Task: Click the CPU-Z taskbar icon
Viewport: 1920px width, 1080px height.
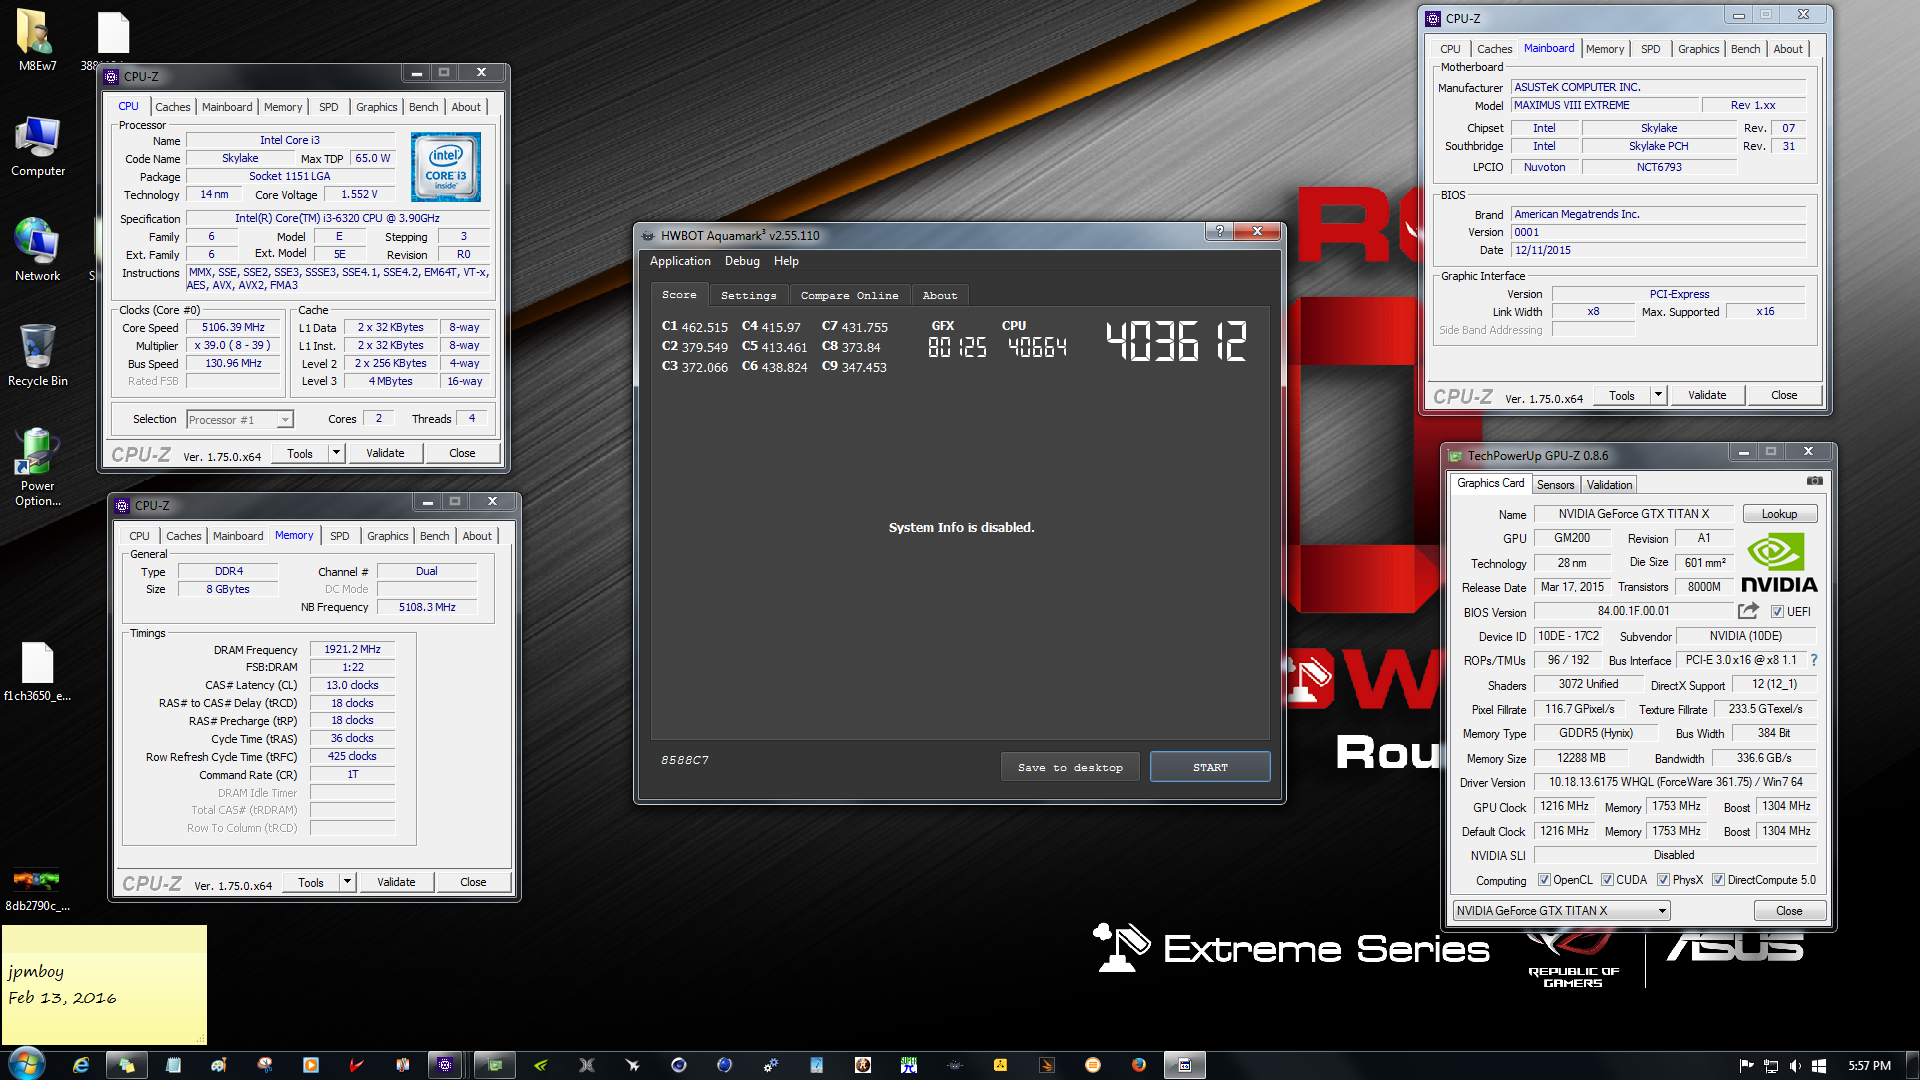Action: coord(445,1065)
